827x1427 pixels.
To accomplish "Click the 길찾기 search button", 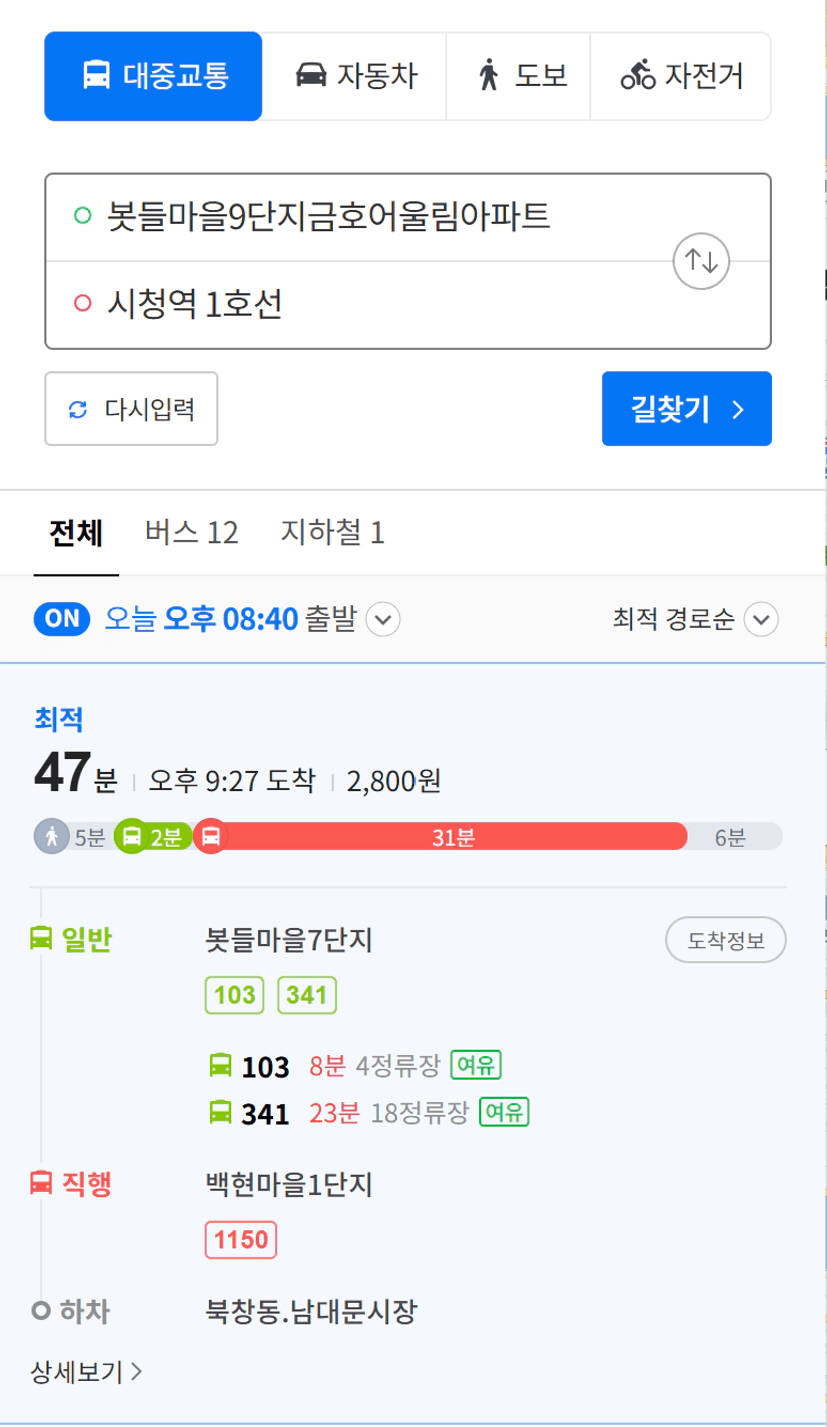I will click(x=687, y=408).
